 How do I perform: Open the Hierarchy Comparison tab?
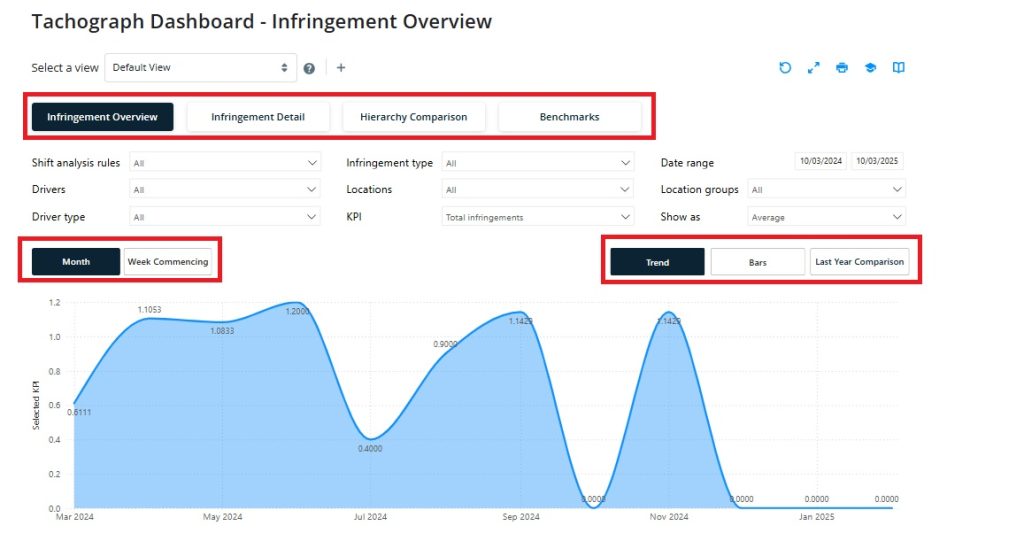pos(413,117)
